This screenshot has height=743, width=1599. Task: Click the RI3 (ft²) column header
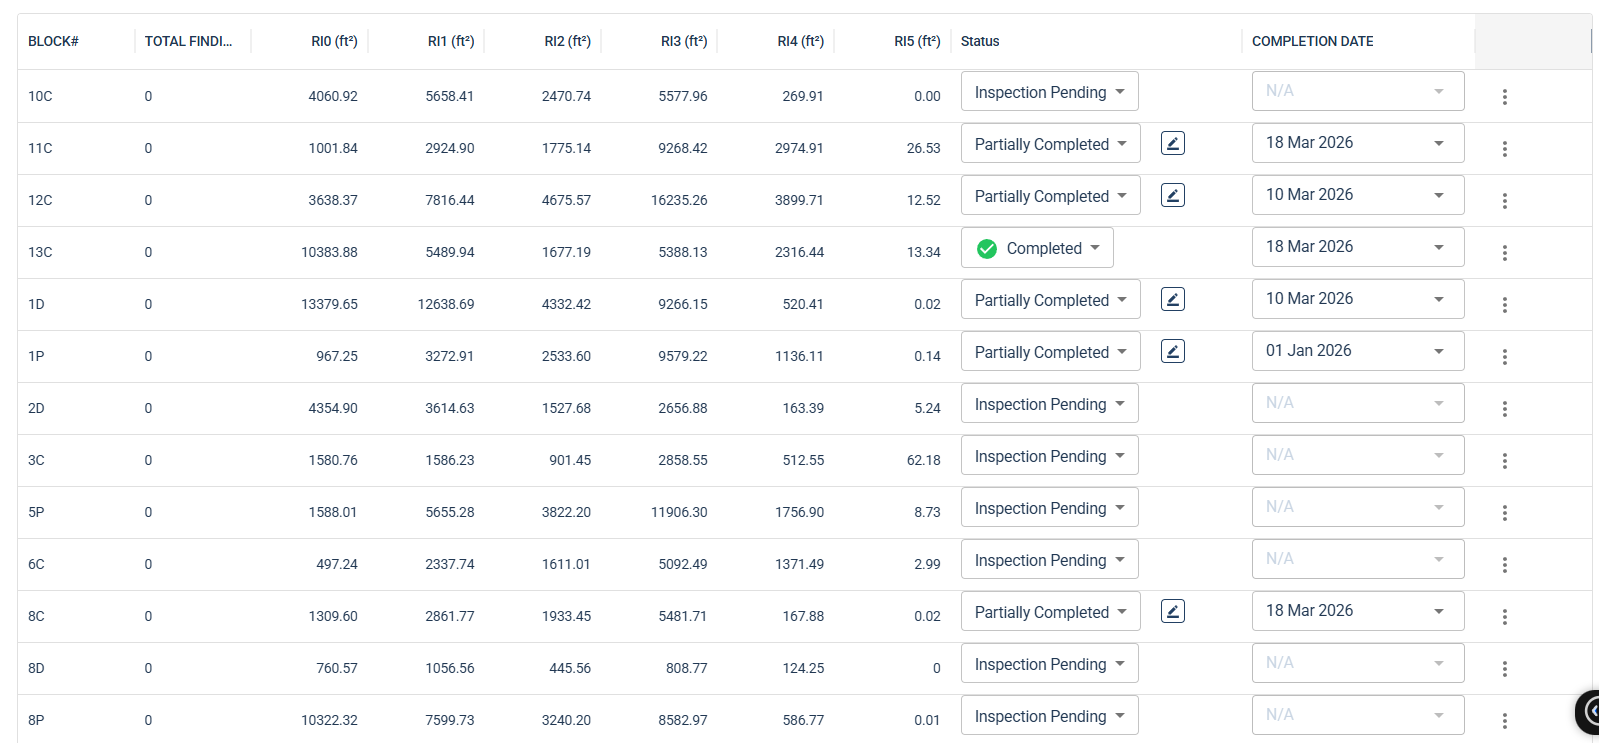click(x=683, y=41)
